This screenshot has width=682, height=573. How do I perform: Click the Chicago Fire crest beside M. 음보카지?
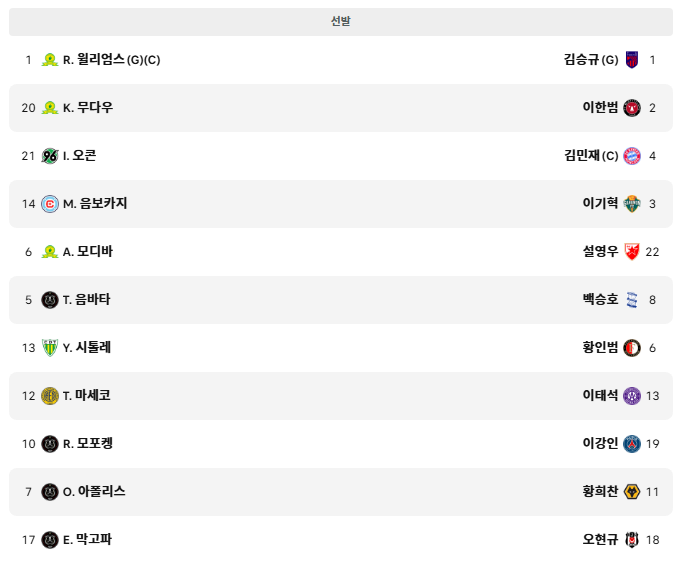click(50, 204)
